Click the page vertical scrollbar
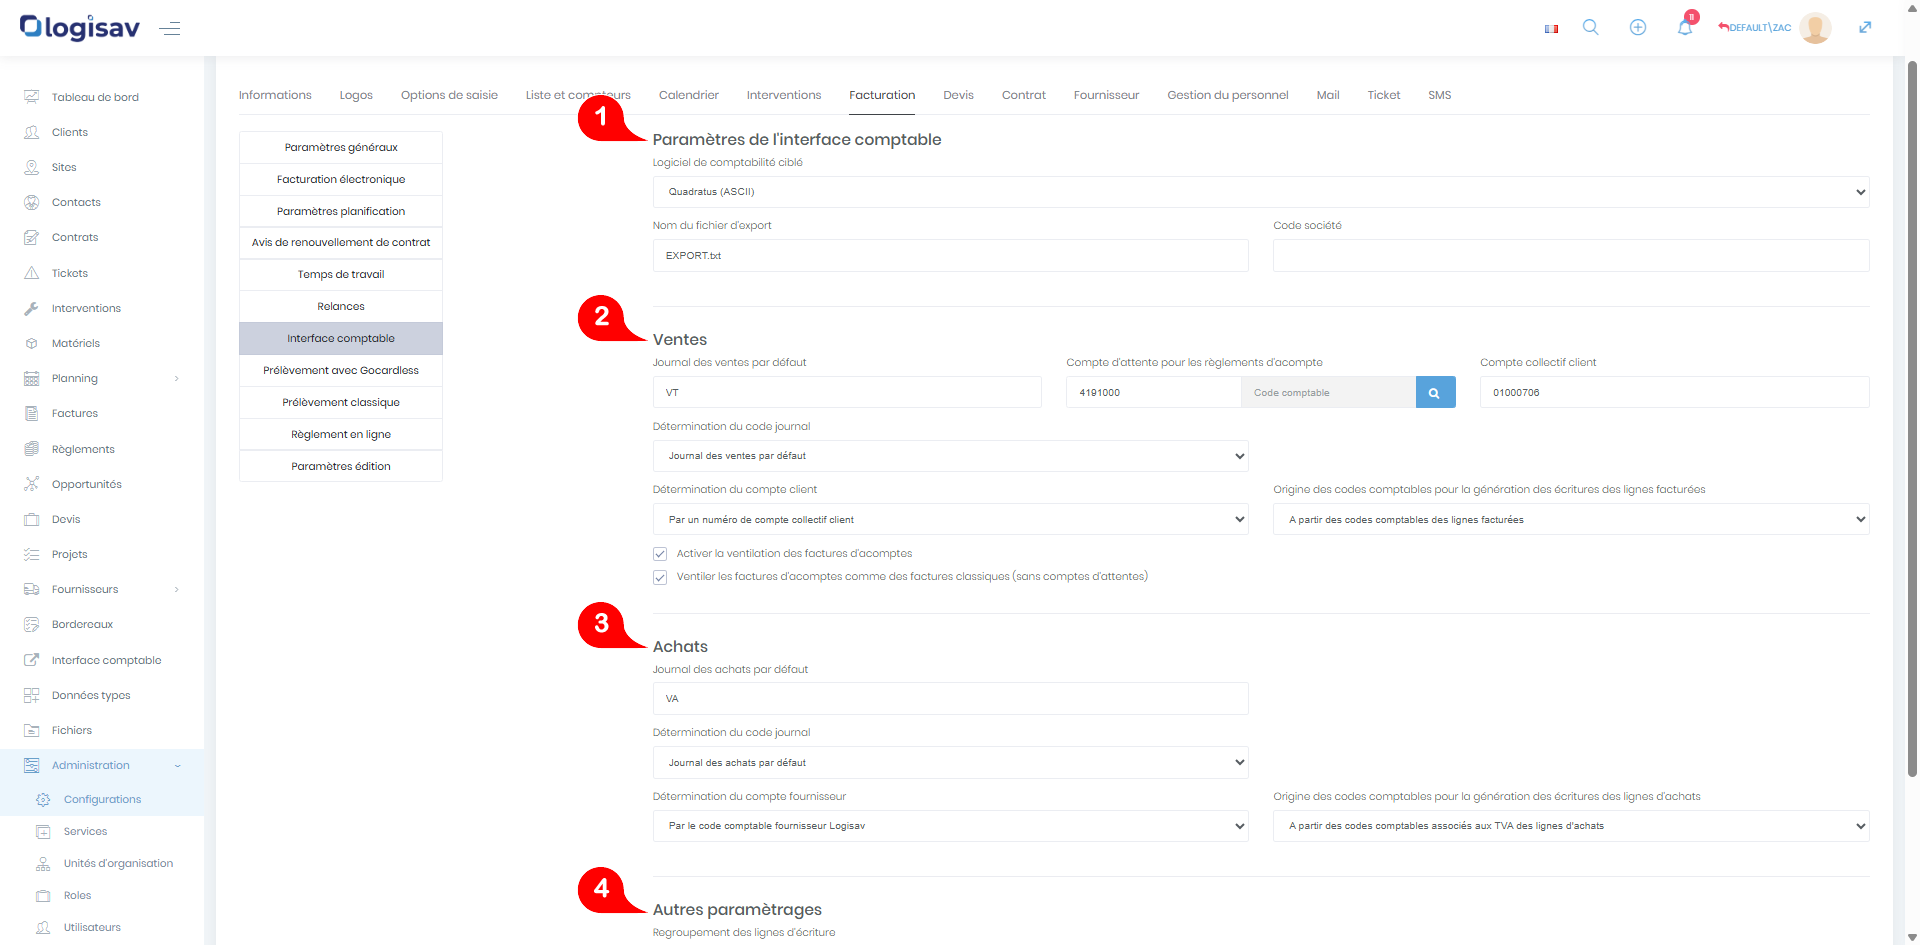This screenshot has width=1920, height=945. coord(1912,400)
